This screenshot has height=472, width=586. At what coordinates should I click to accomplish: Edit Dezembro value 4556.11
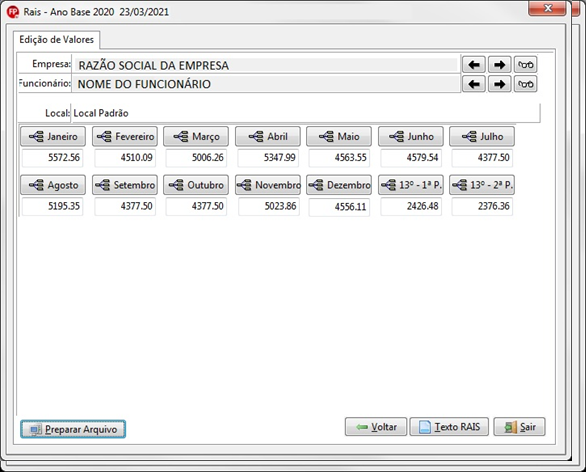coord(339,207)
